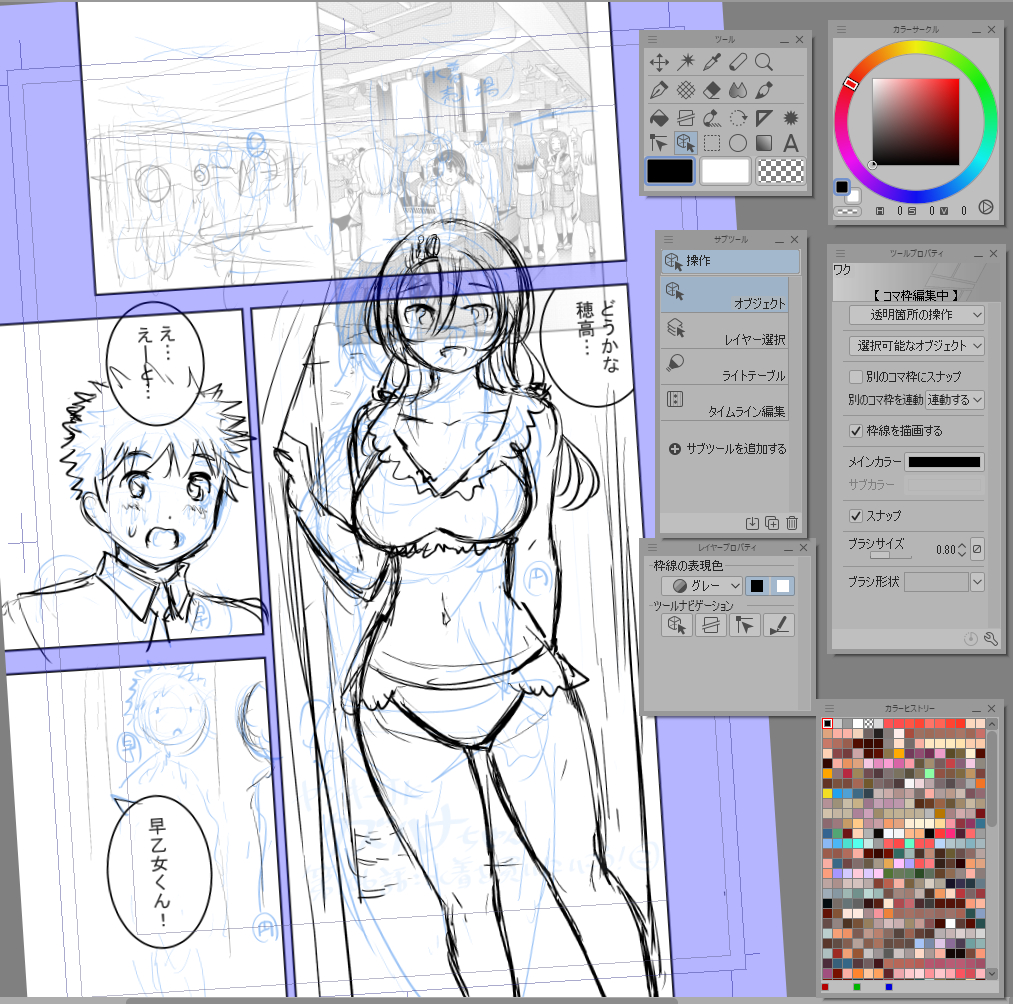This screenshot has height=1004, width=1013.
Task: Open ツールプロパティ palette menu
Action: 841,253
